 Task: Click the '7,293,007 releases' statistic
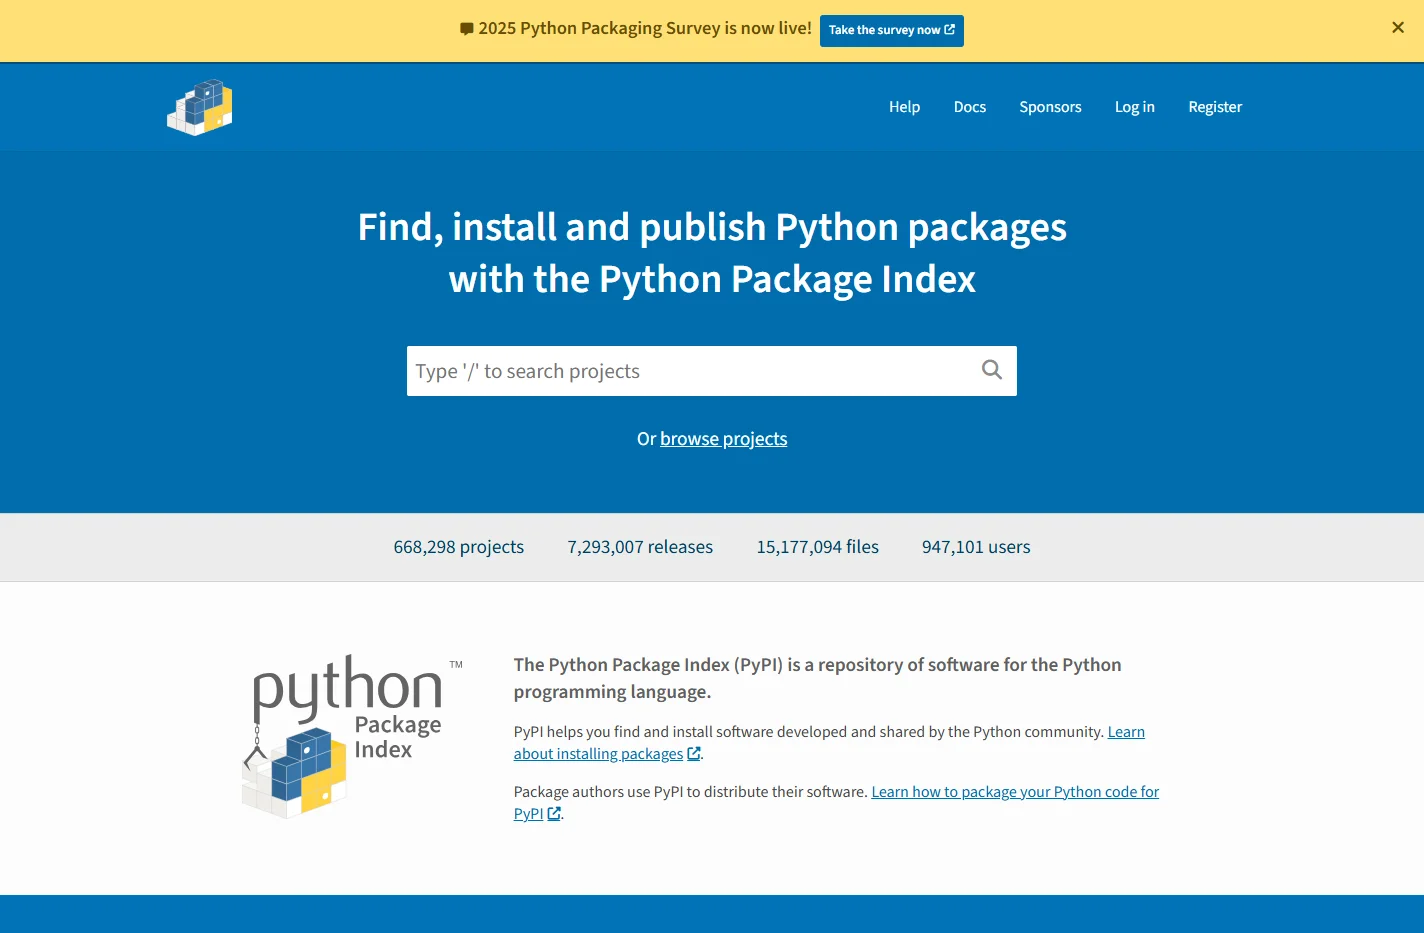click(x=640, y=547)
